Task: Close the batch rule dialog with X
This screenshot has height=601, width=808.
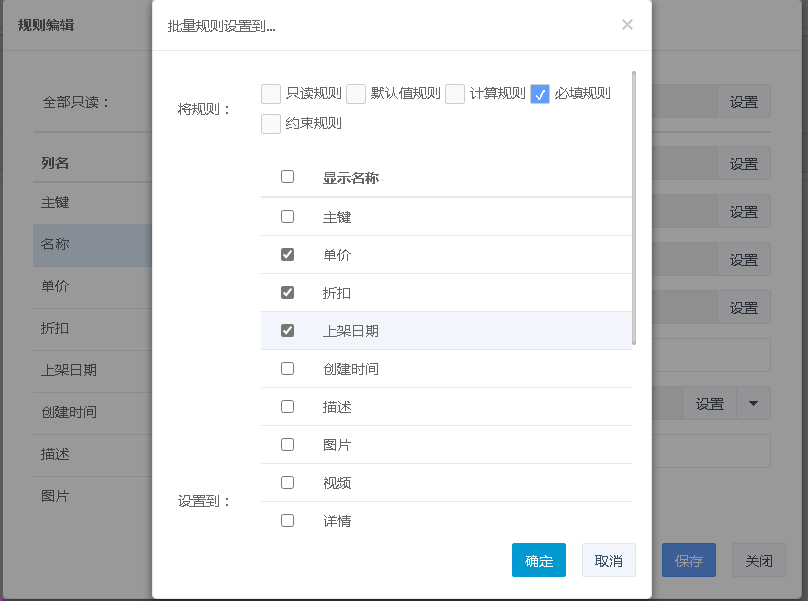Action: (627, 25)
